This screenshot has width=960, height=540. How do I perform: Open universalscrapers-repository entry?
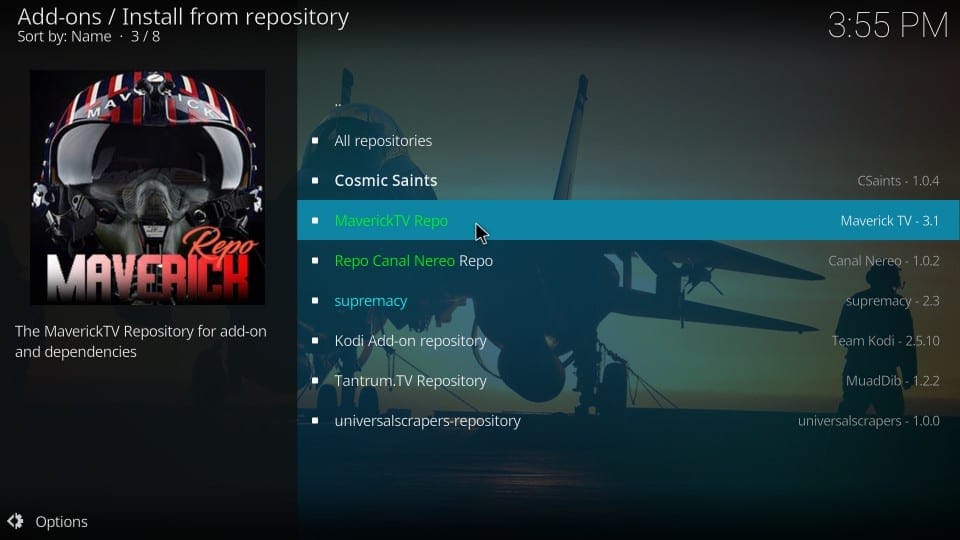point(628,421)
